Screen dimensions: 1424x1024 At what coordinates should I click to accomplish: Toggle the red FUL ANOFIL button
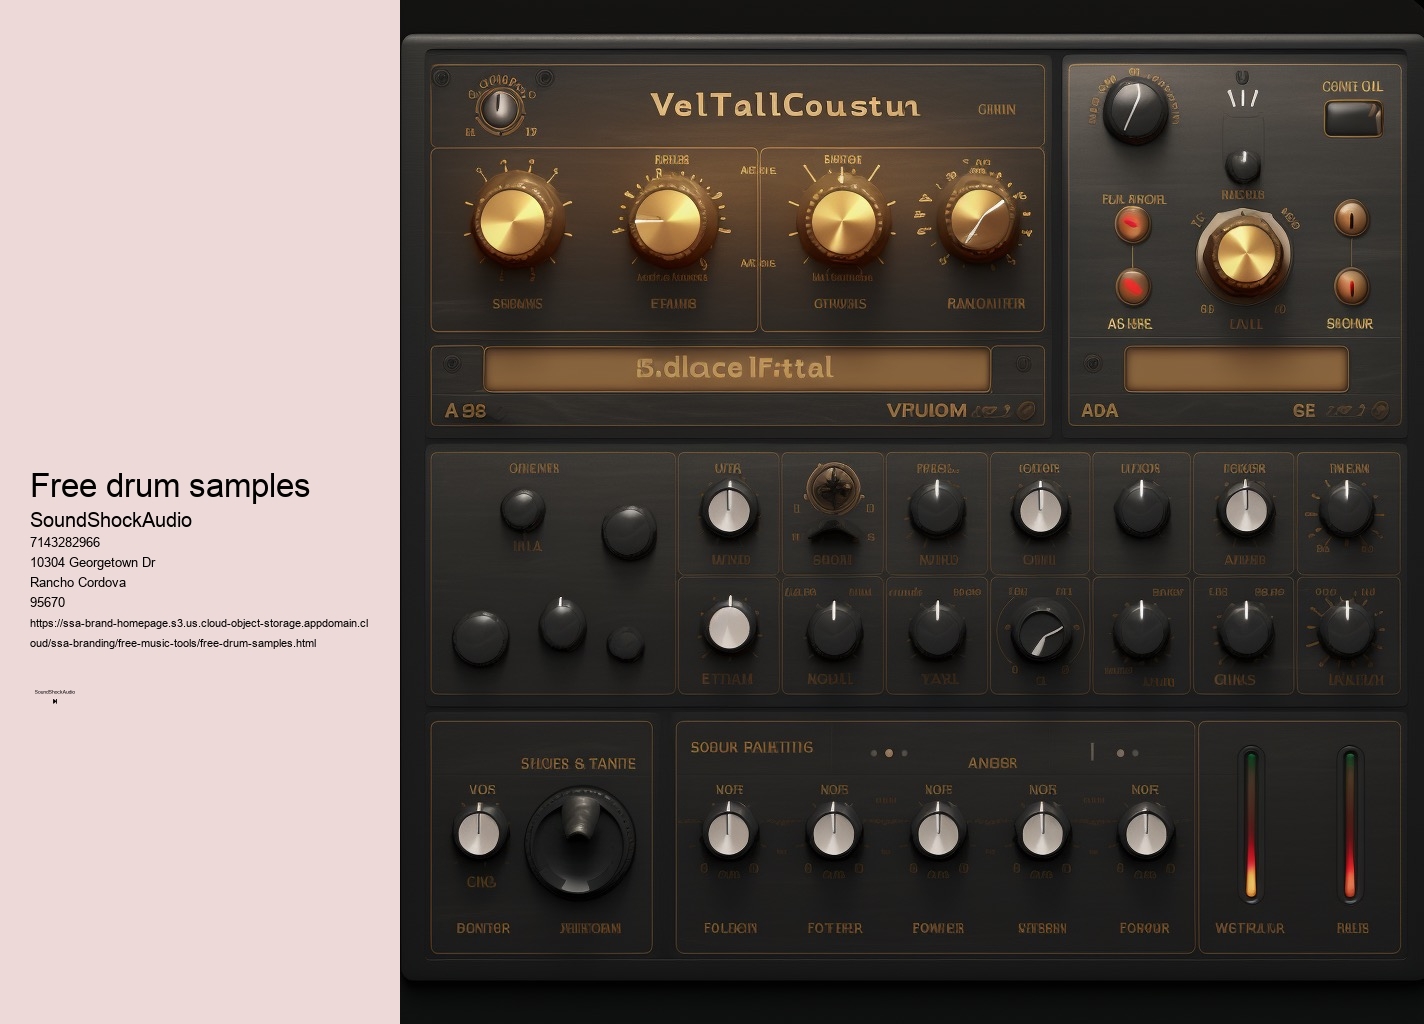tap(1132, 225)
